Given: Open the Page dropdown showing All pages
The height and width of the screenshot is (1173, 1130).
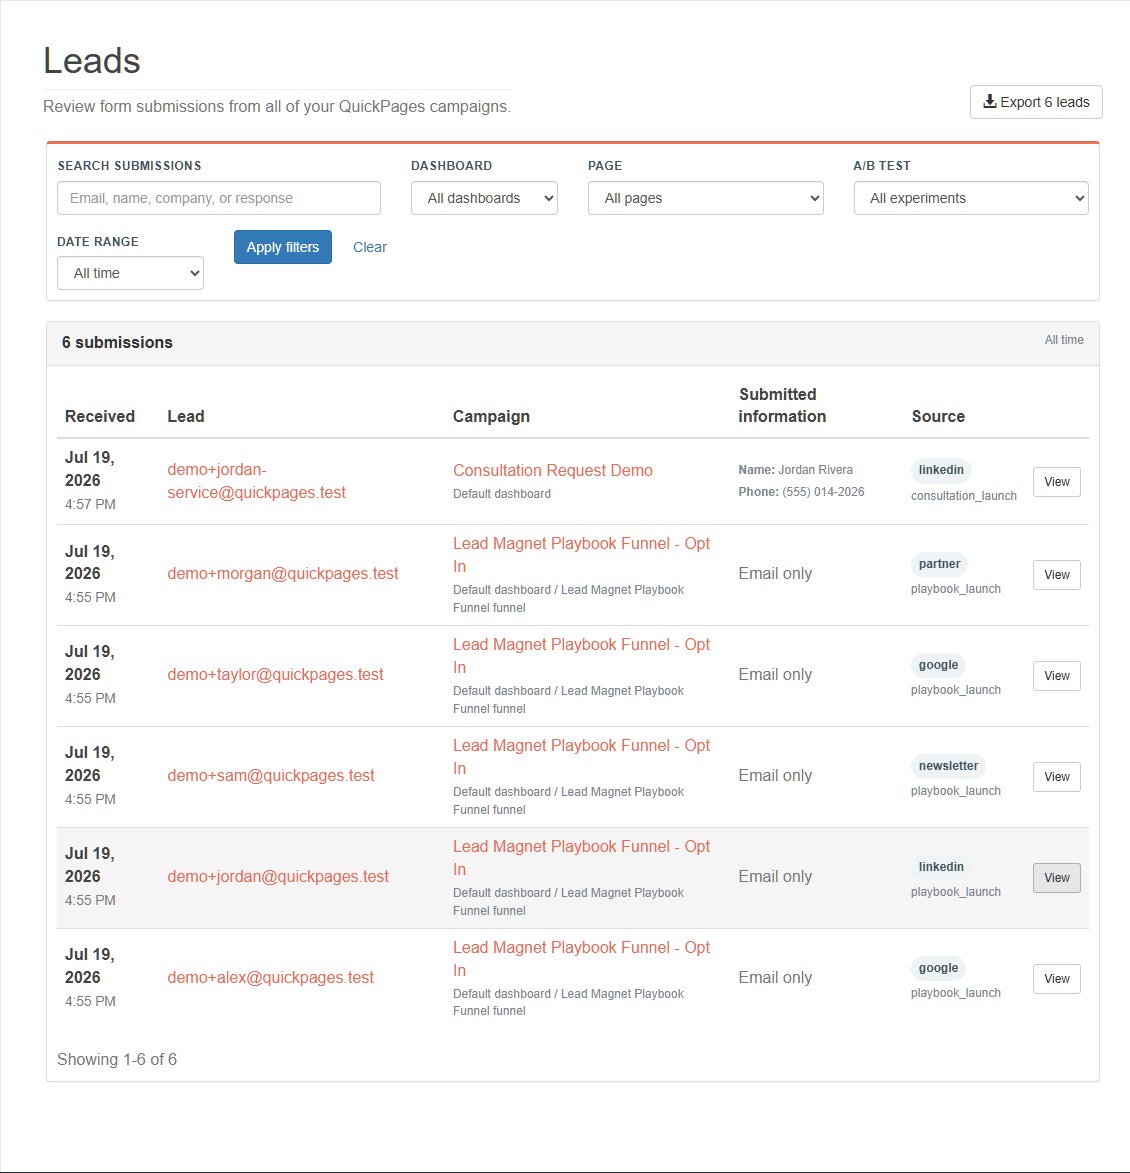Looking at the screenshot, I should pyautogui.click(x=705, y=198).
